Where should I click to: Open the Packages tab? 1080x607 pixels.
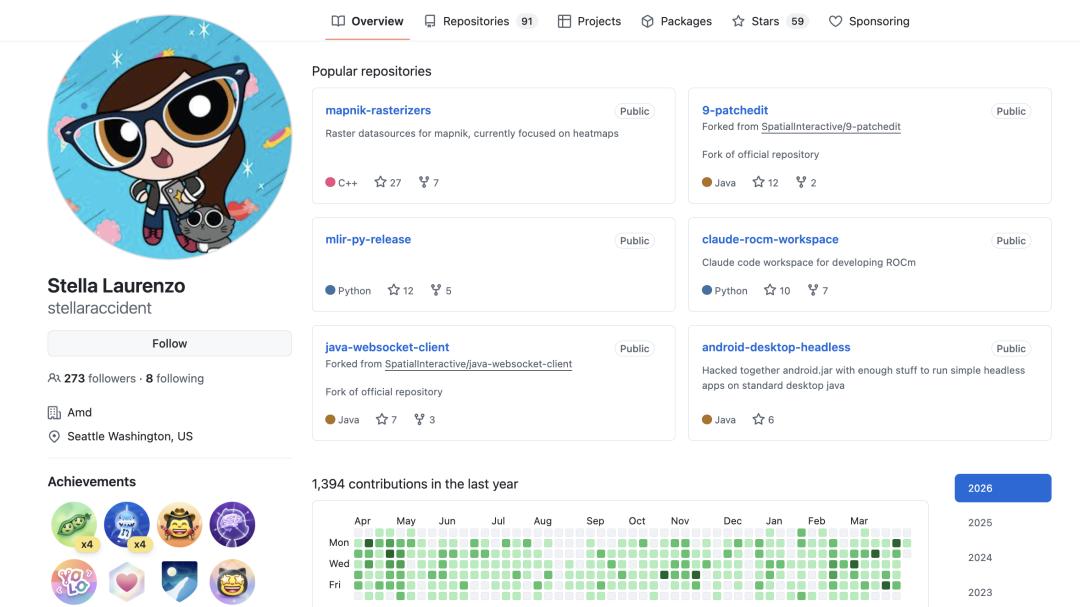pyautogui.click(x=676, y=21)
